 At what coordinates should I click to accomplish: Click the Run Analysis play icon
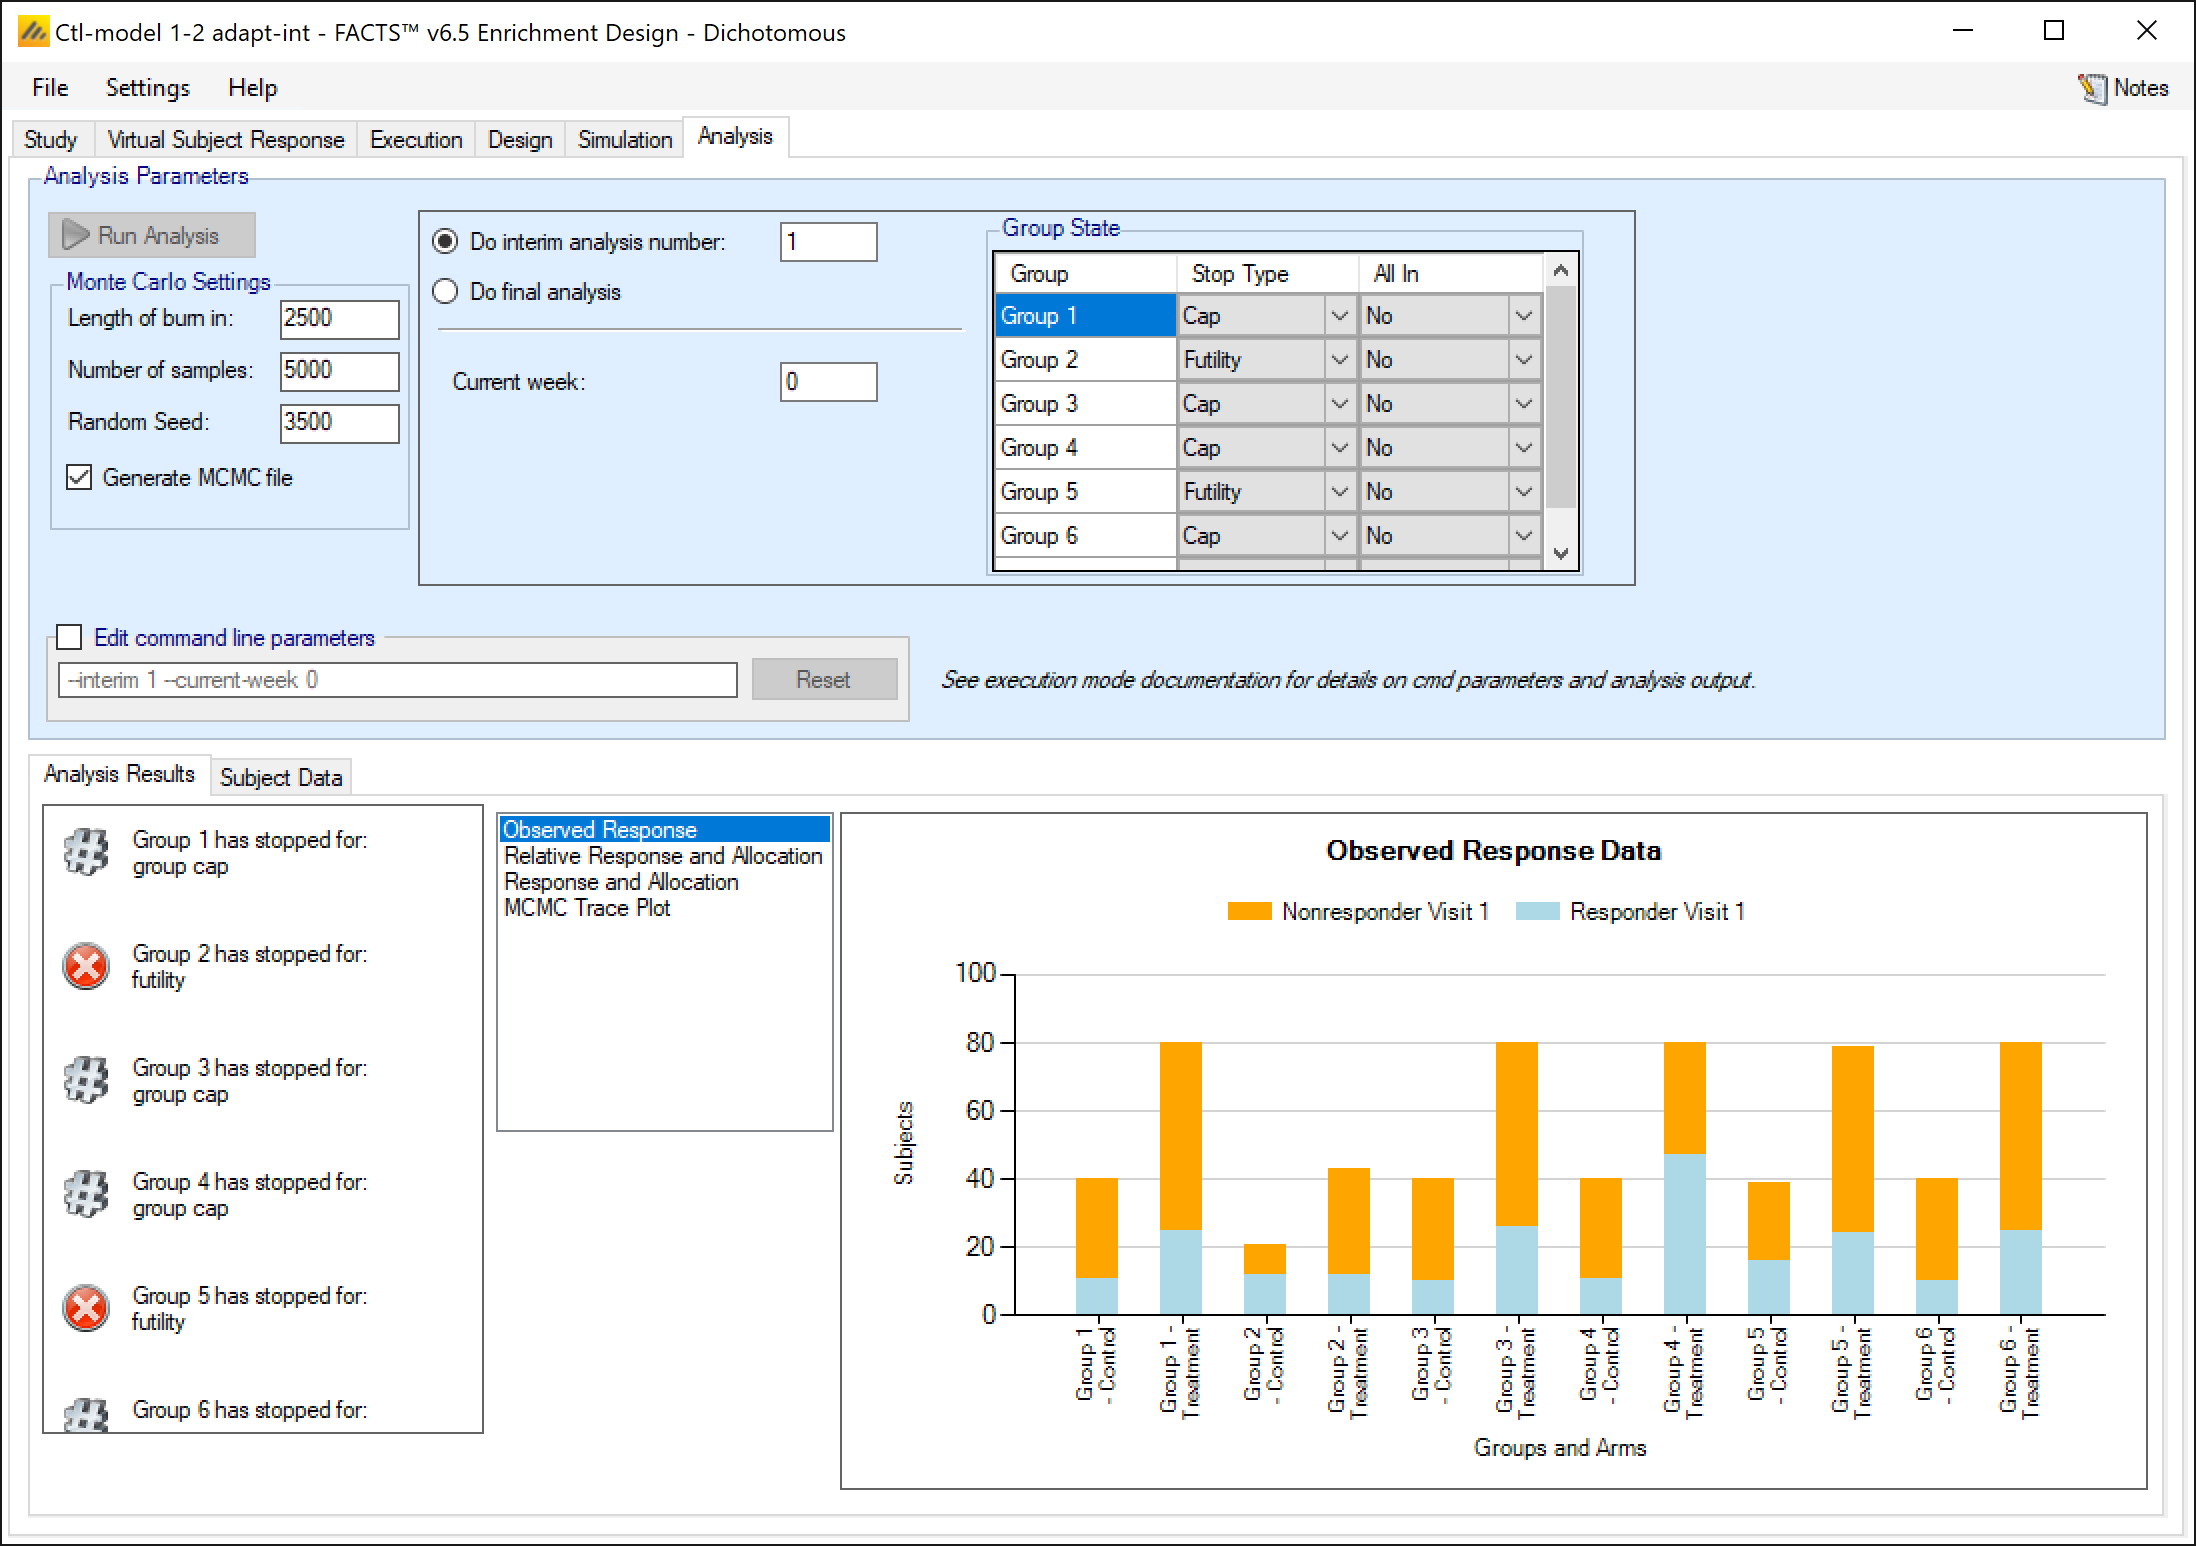tap(76, 236)
